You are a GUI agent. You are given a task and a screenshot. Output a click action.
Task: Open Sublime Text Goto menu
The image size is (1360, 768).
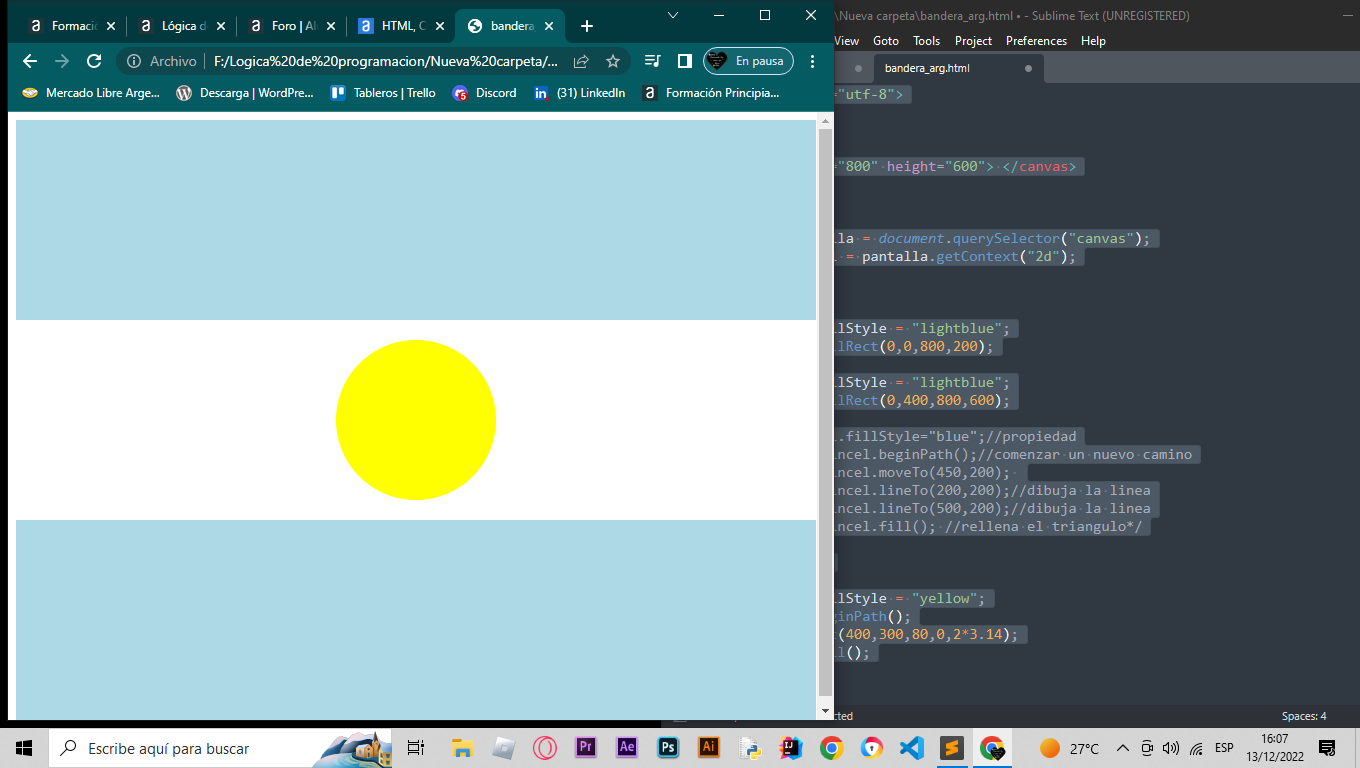886,41
